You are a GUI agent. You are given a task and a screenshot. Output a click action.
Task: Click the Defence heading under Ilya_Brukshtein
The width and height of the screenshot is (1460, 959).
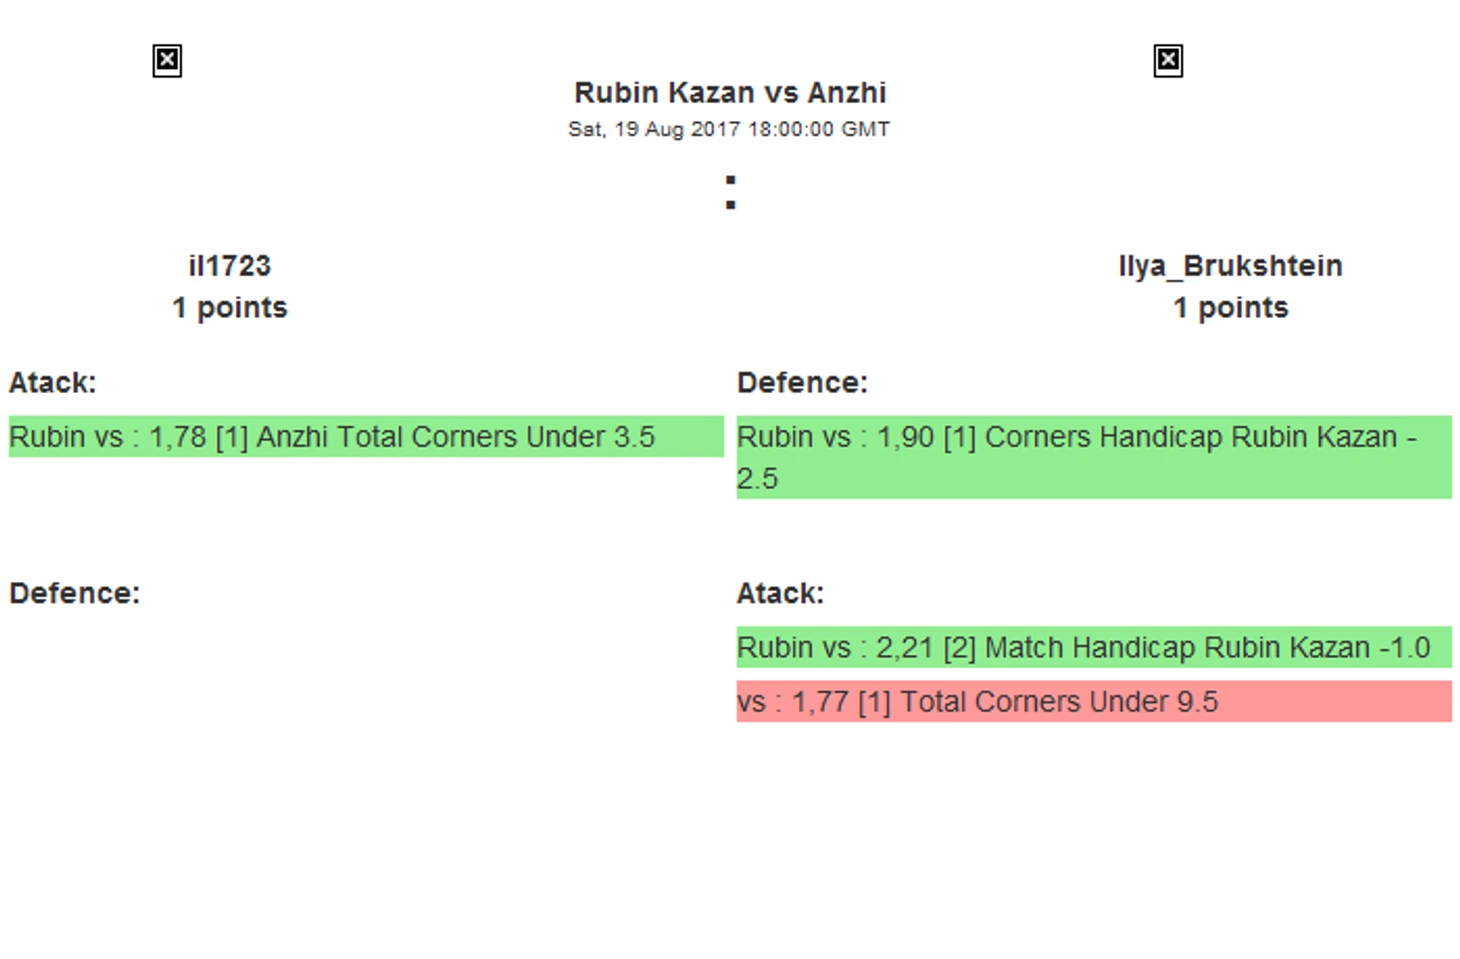(x=802, y=383)
